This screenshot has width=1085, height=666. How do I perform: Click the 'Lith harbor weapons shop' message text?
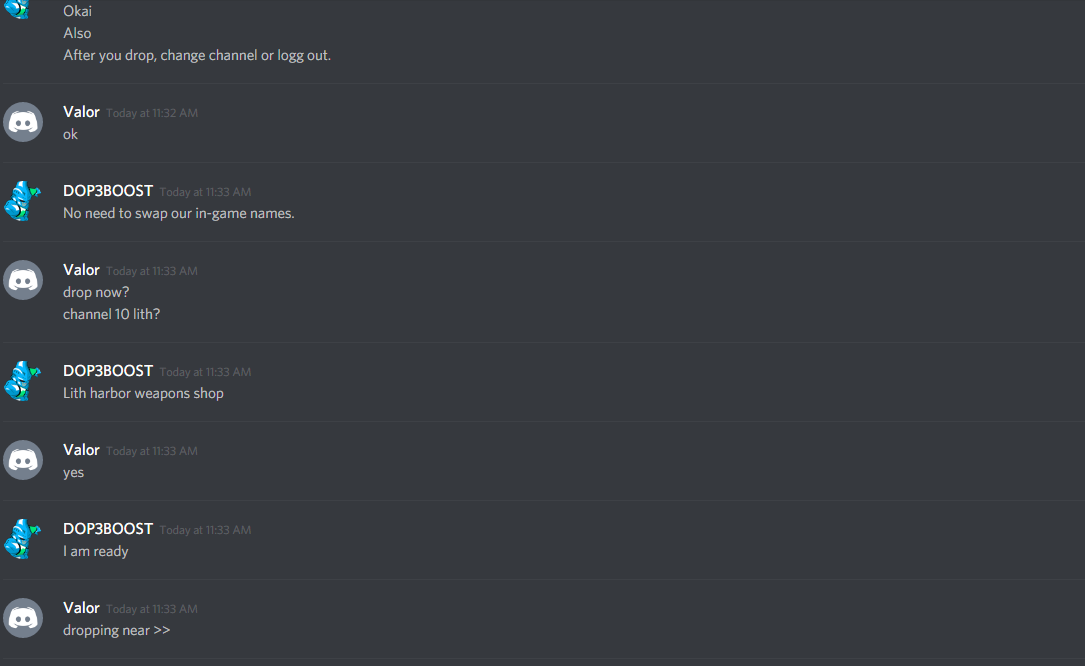click(x=143, y=393)
